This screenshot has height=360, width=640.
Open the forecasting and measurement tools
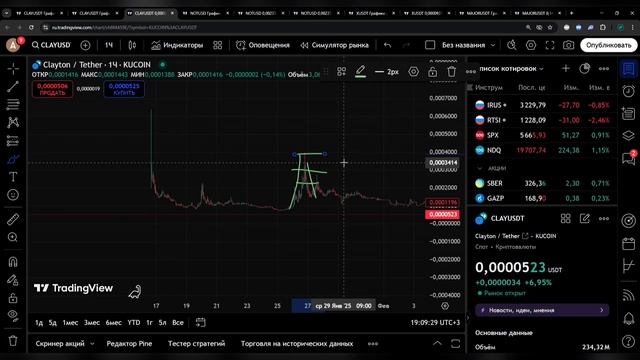(x=13, y=141)
